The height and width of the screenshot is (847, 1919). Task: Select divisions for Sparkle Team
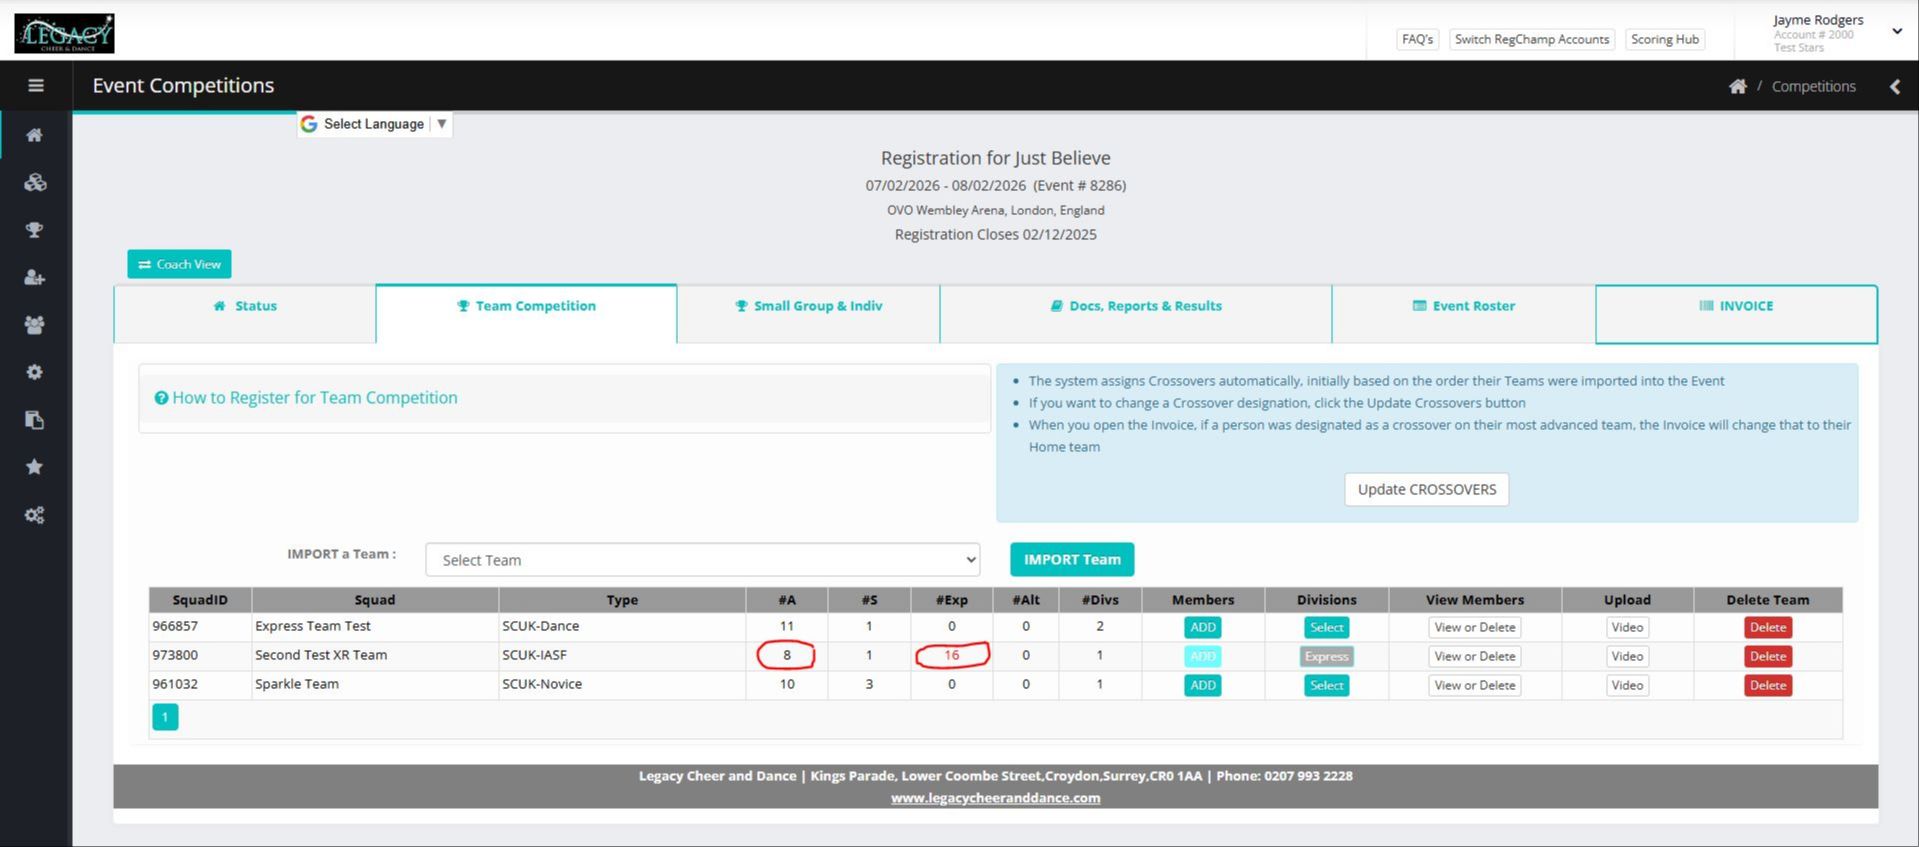1327,686
